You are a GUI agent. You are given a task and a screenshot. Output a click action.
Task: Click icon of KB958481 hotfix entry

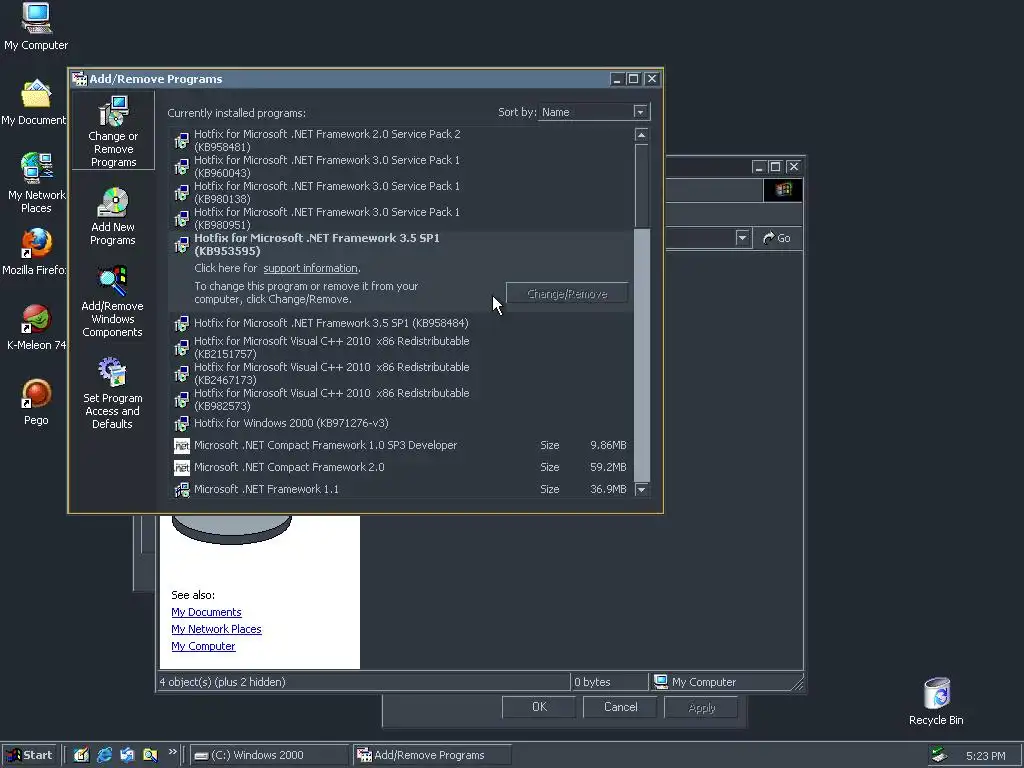click(182, 140)
